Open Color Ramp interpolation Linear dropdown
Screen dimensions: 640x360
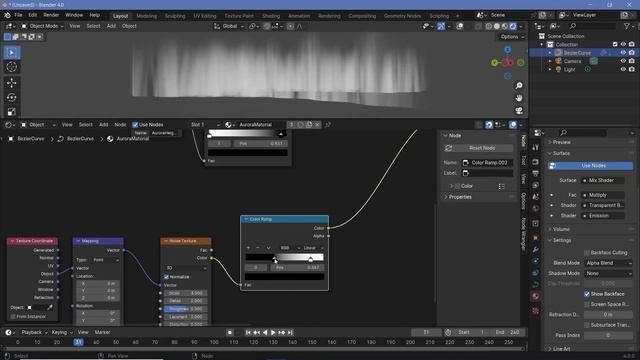[313, 248]
